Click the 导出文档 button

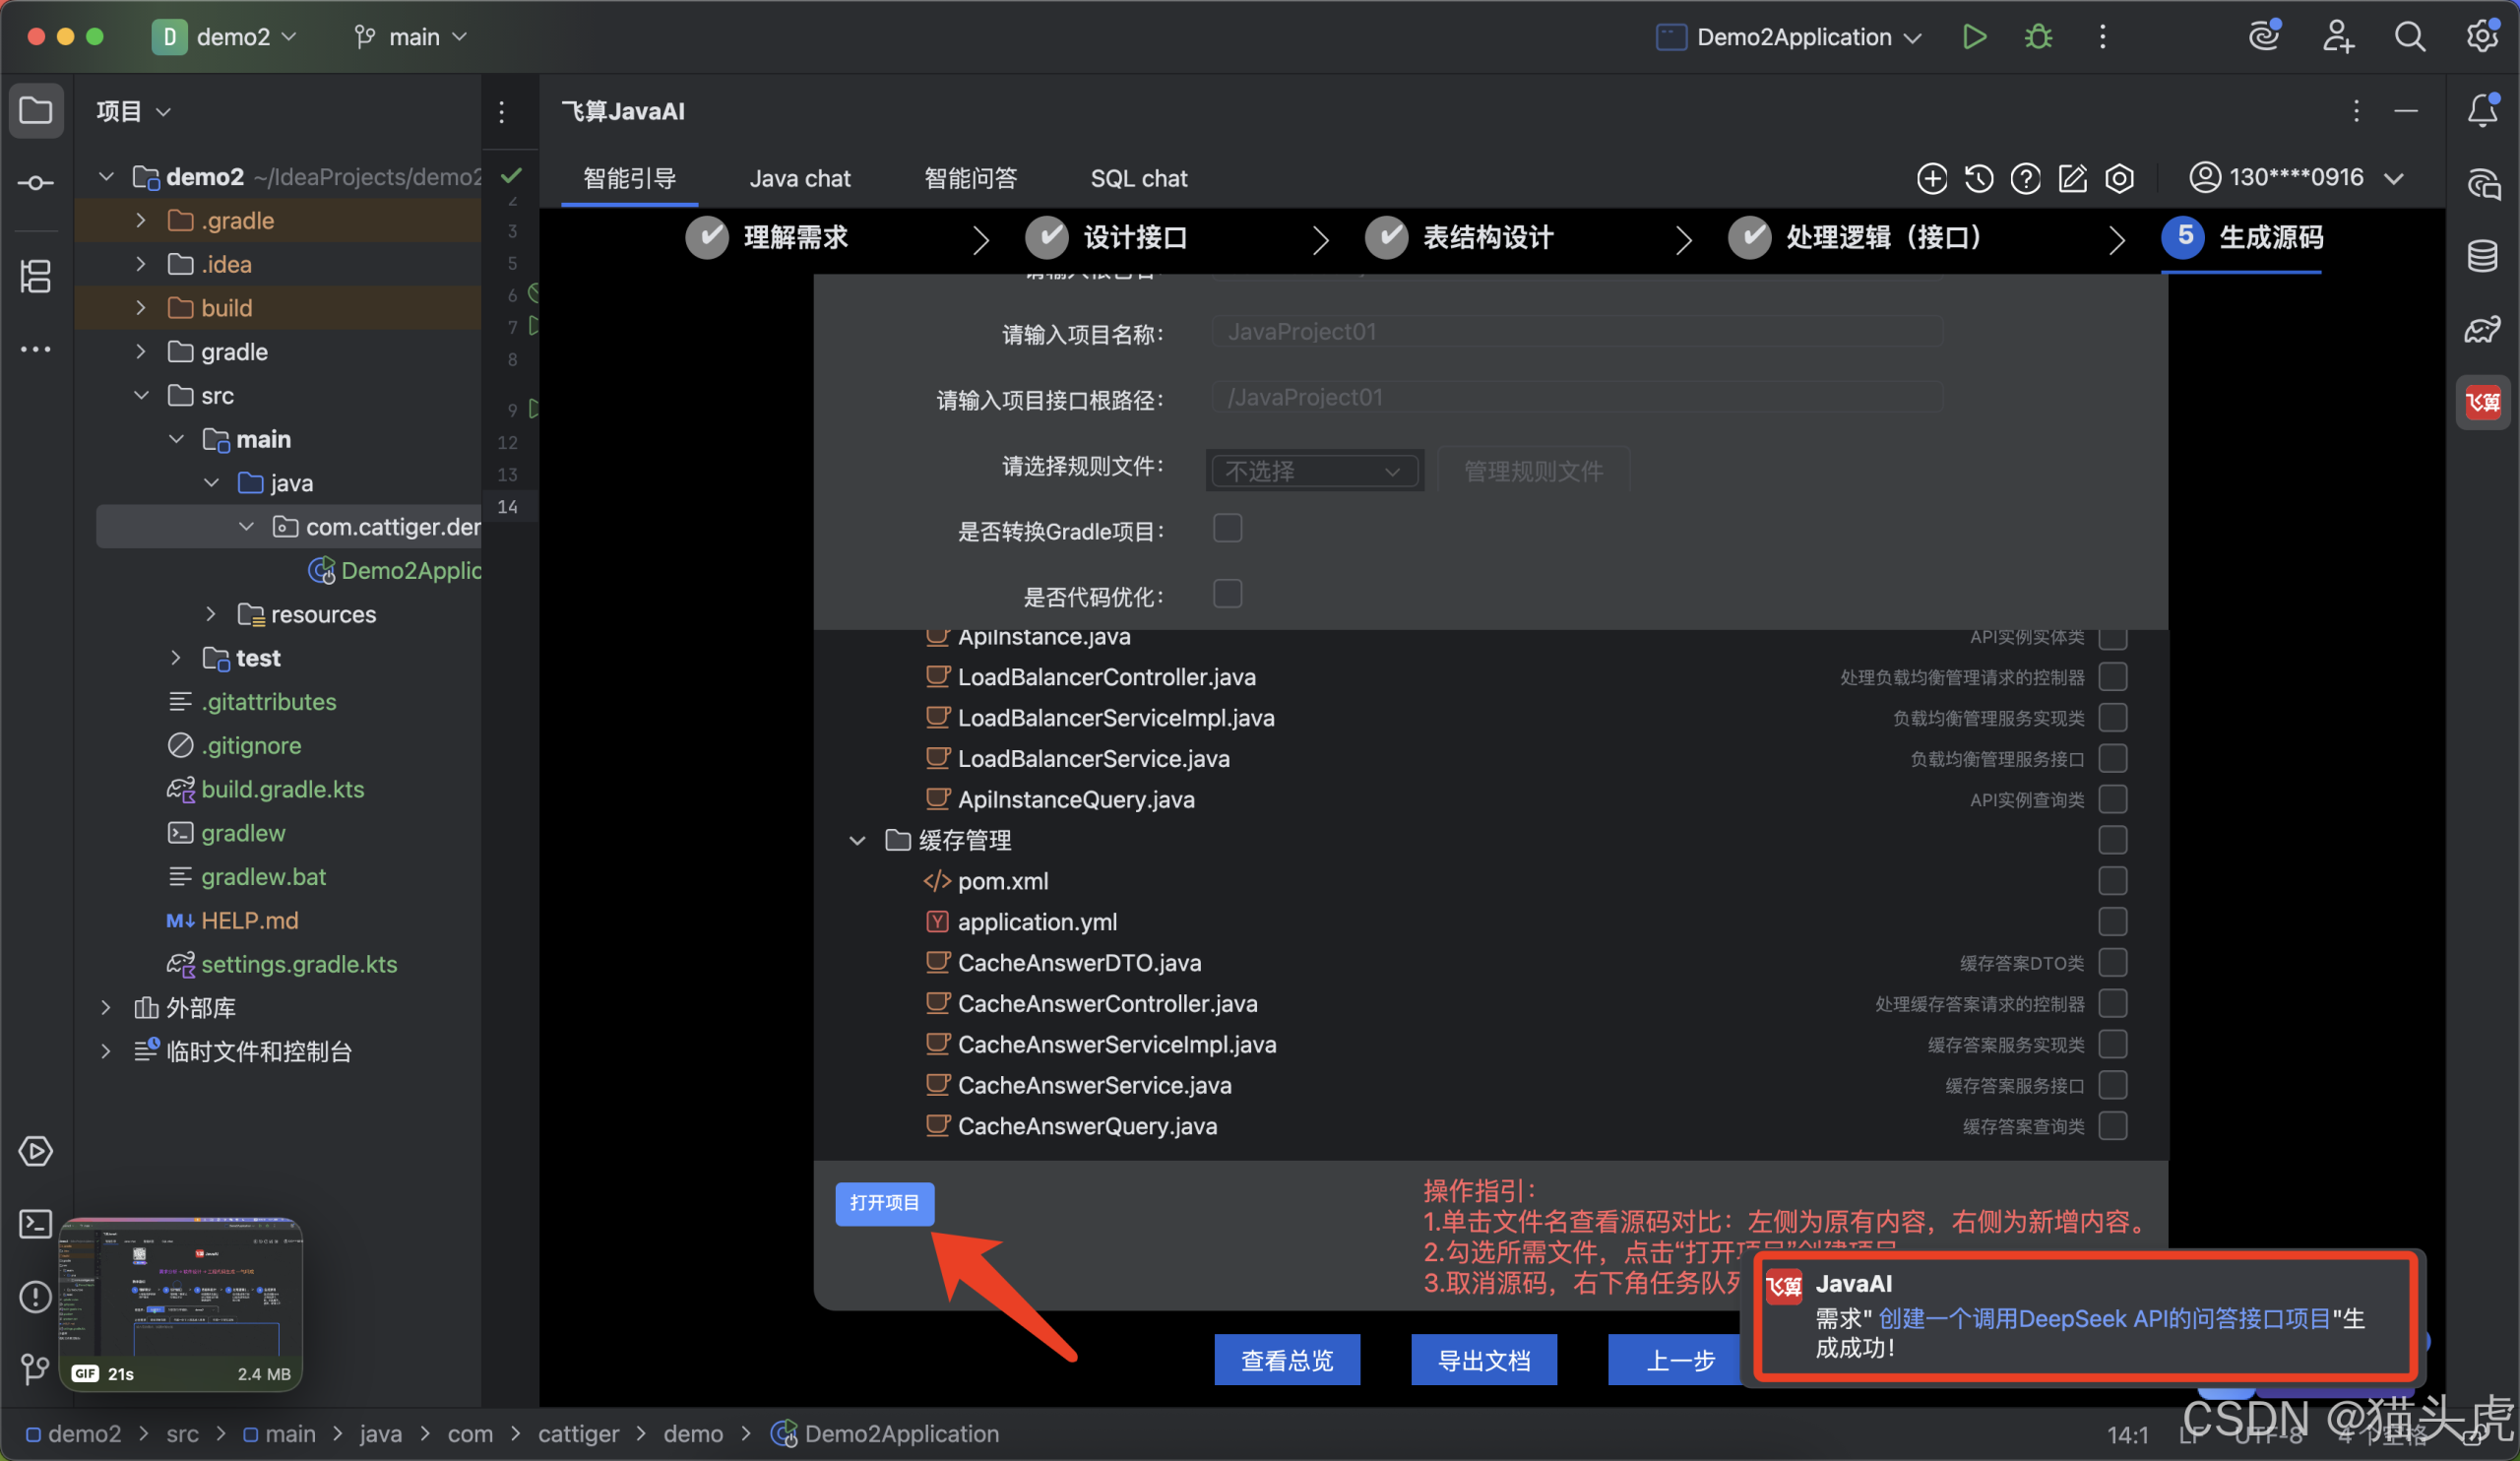tap(1483, 1360)
